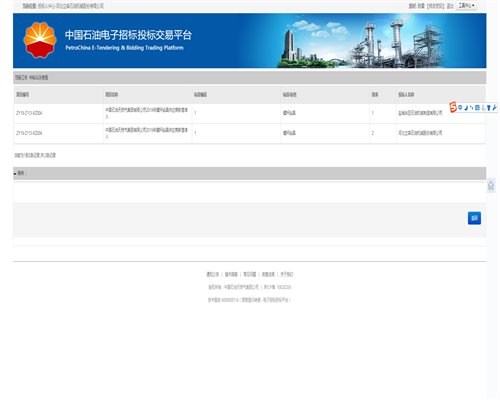Click the bidder company name in rank 1 row
The height and width of the screenshot is (400, 500).
[420, 113]
